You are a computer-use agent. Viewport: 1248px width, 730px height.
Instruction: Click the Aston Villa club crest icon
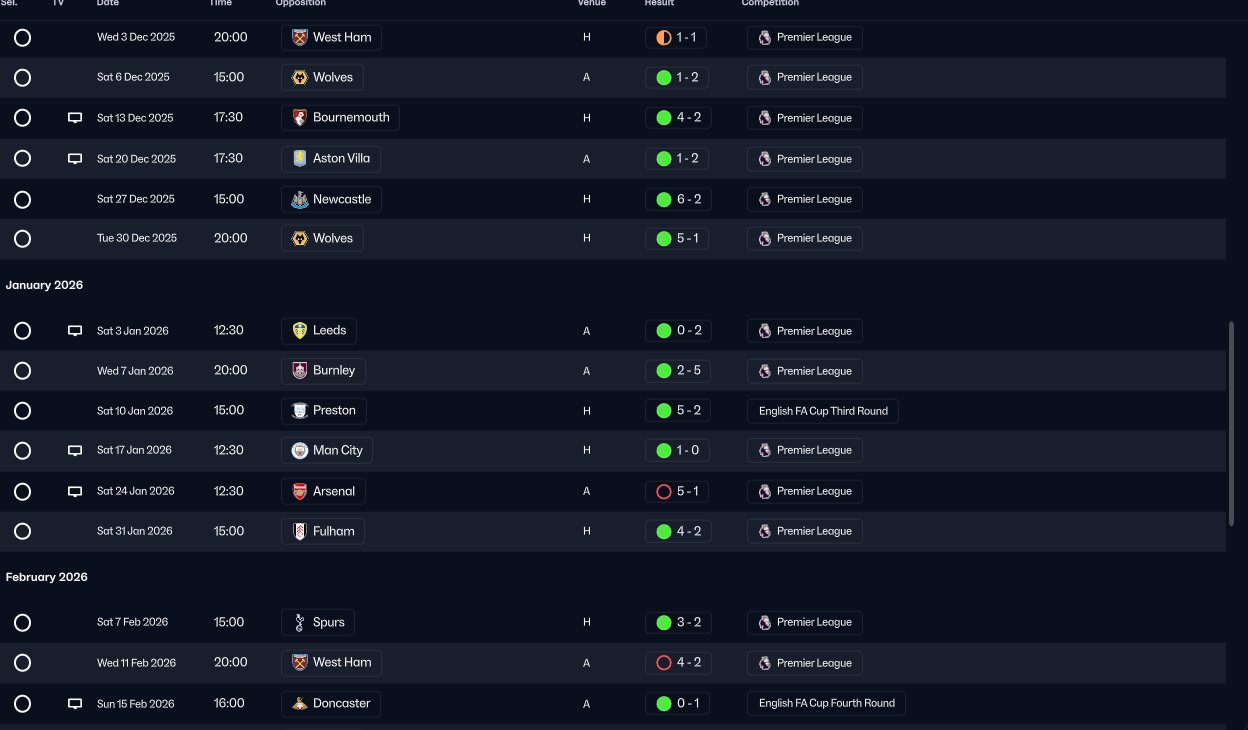(x=298, y=159)
